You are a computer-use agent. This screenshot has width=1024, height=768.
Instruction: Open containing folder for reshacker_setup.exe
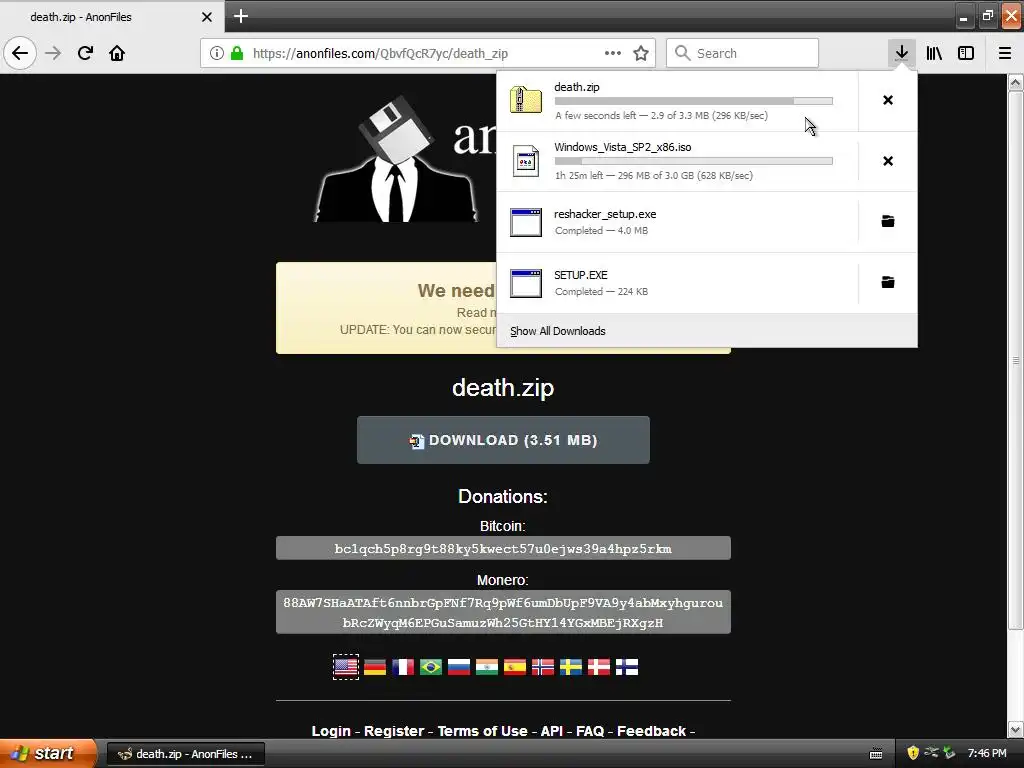[888, 221]
